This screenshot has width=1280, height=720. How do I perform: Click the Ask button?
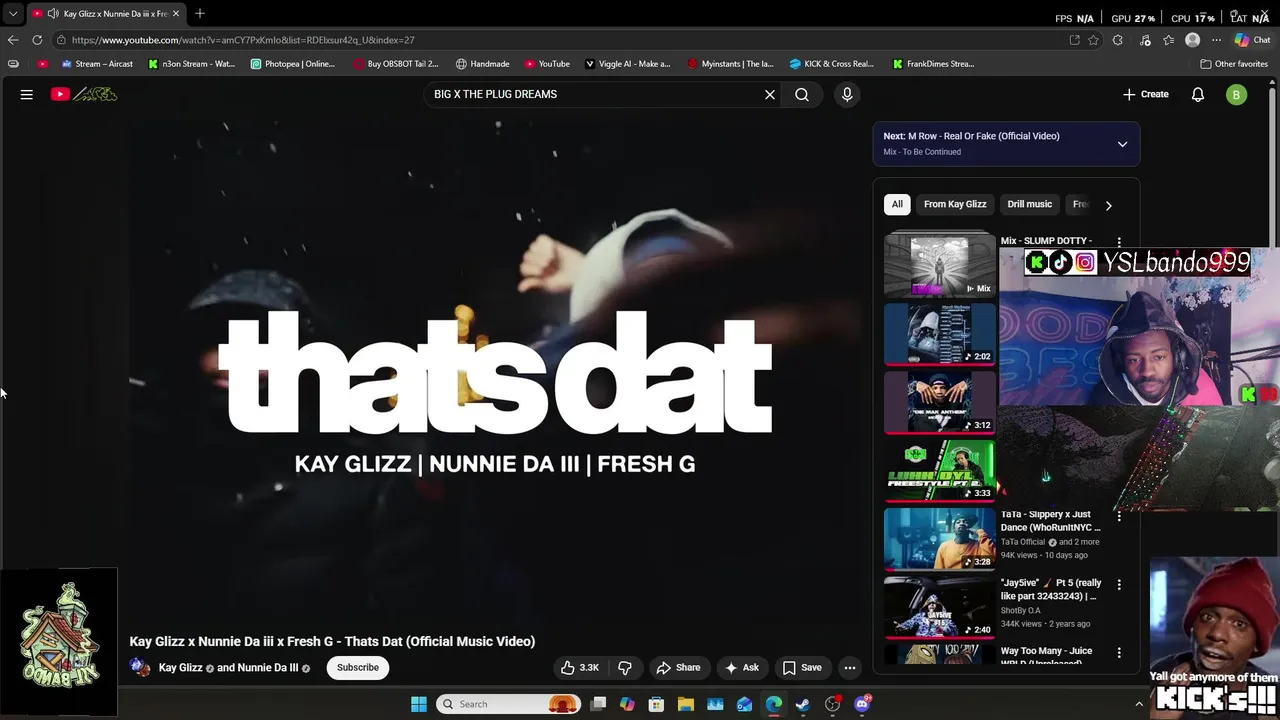pos(742,668)
